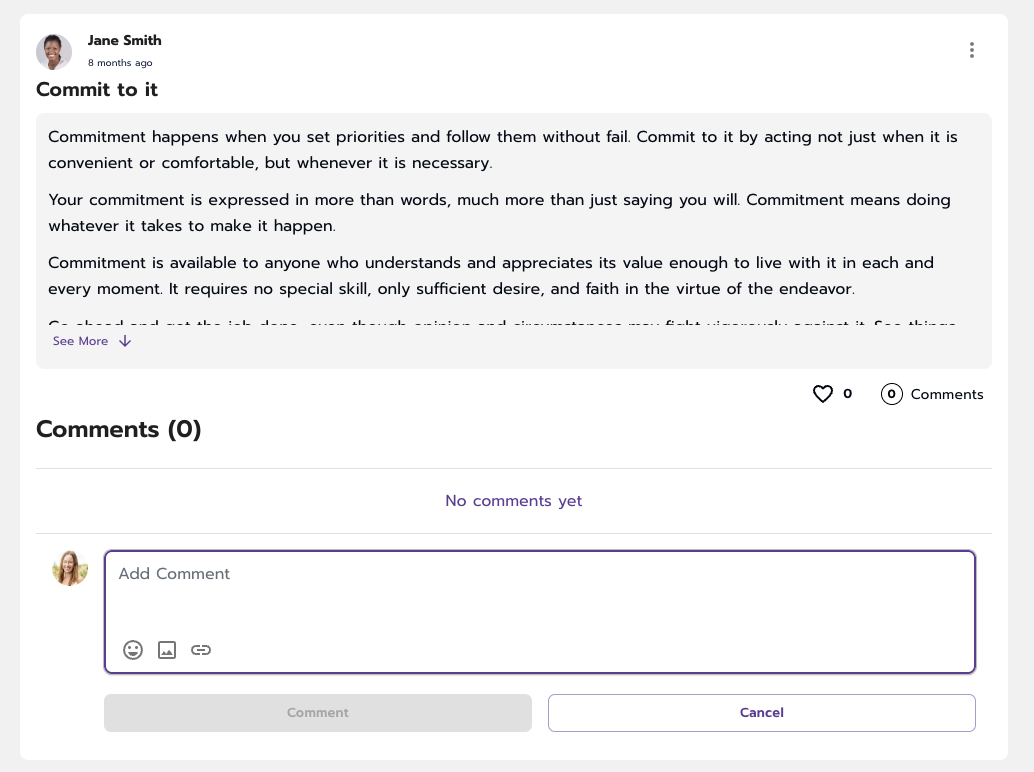Click the circled comment count icon
This screenshot has height=772, width=1034.
tap(891, 394)
